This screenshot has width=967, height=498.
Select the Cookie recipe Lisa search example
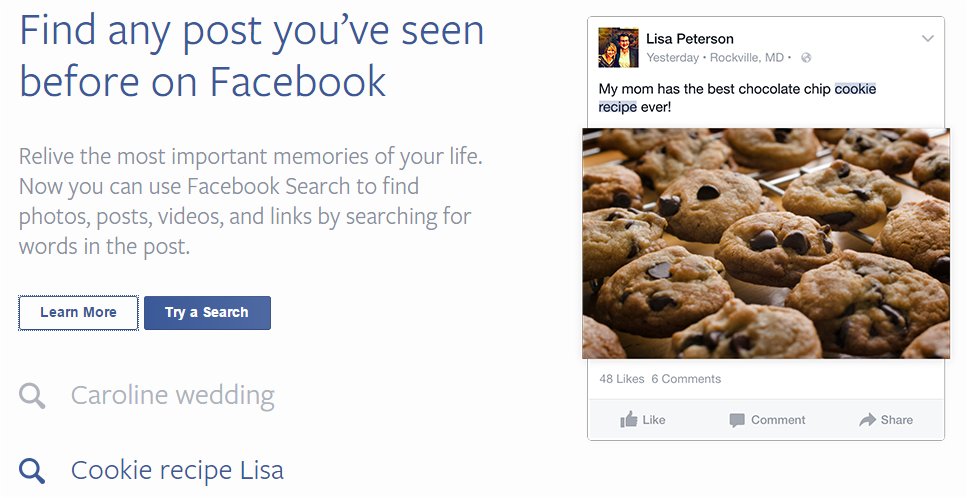(177, 470)
